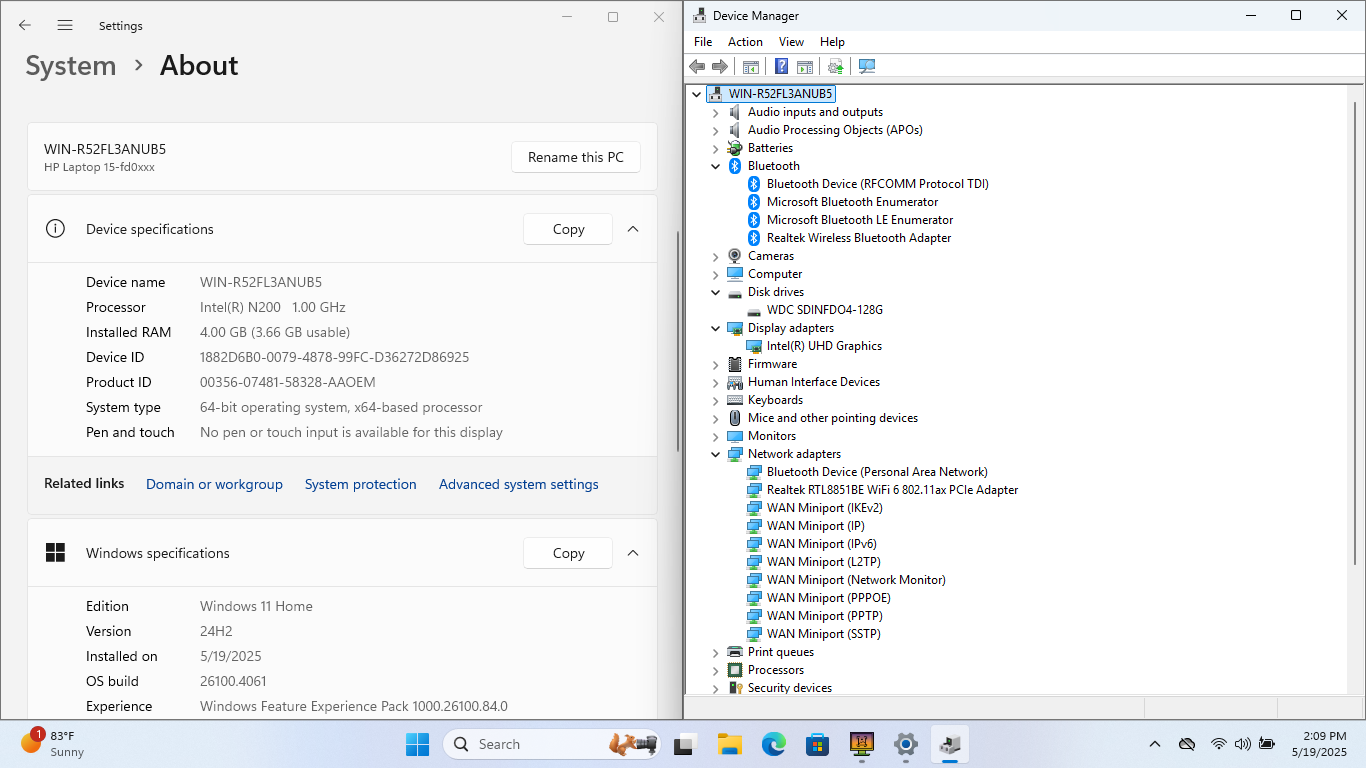Collapse the Display adapters category

[x=715, y=328]
